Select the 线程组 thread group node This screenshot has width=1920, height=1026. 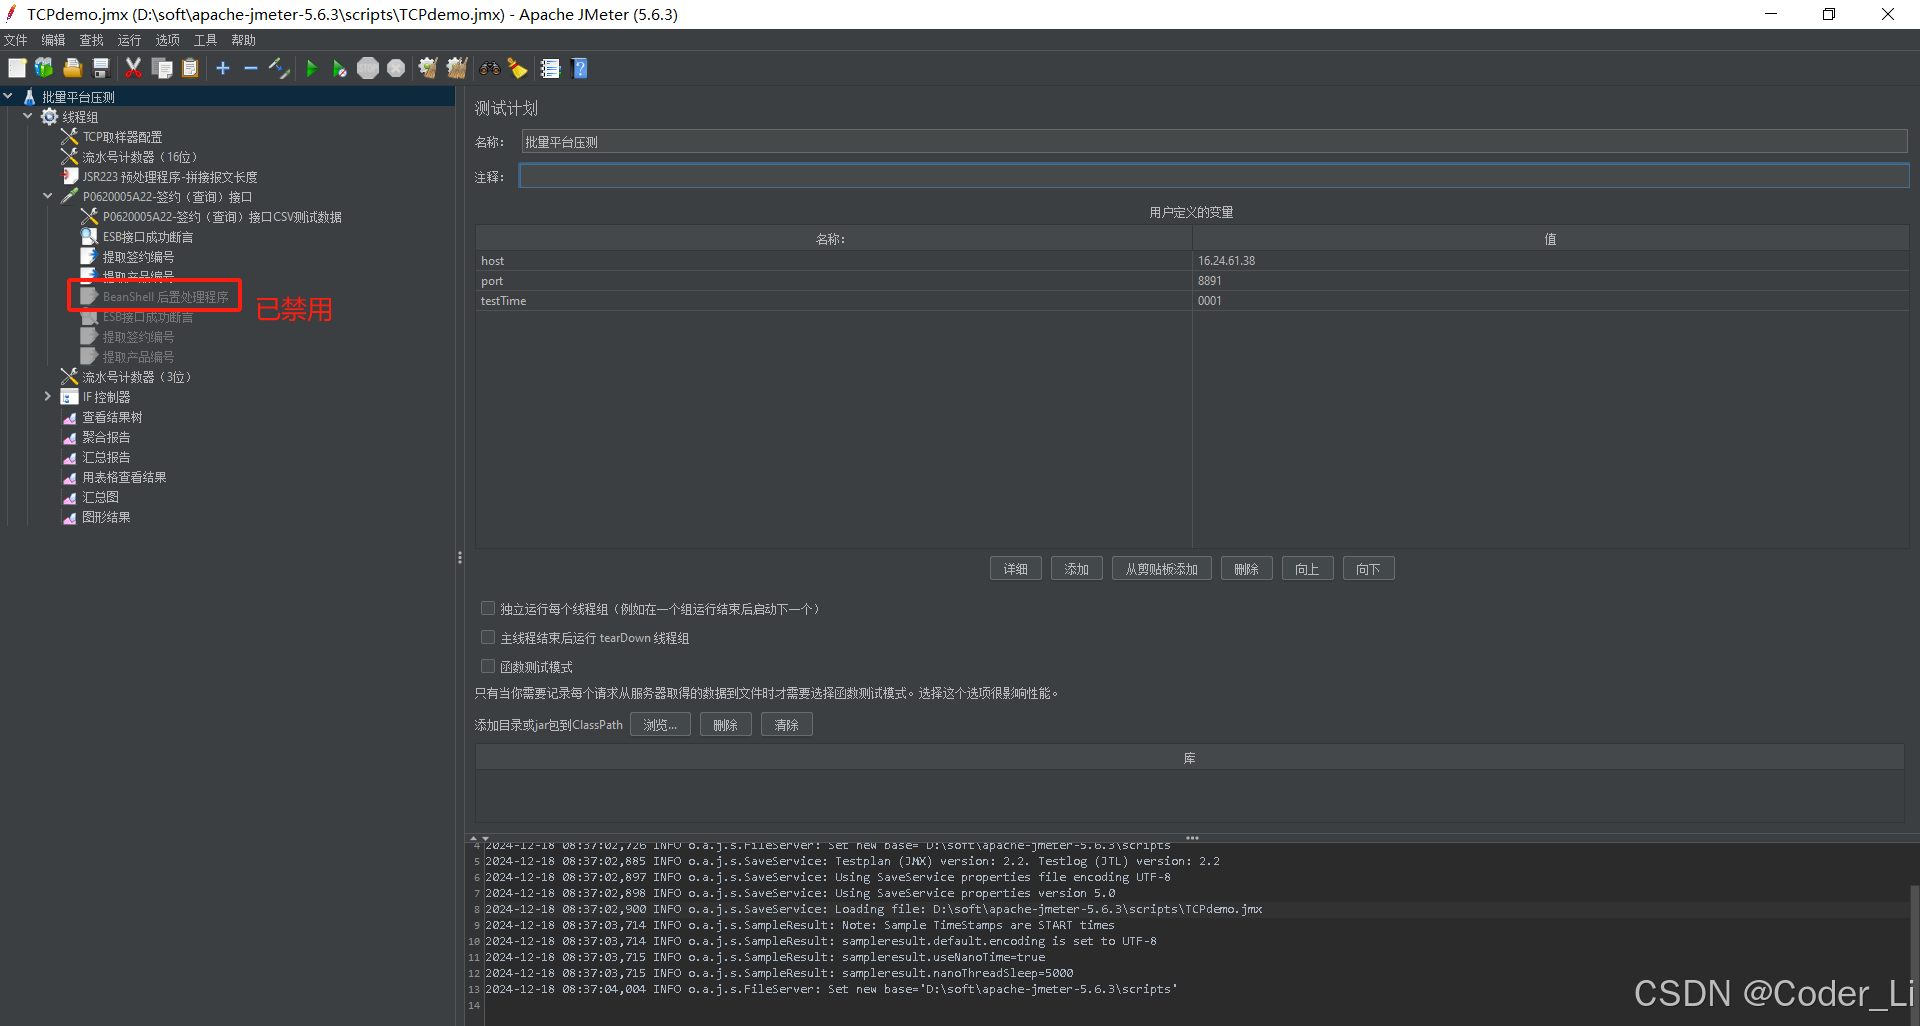[x=80, y=117]
